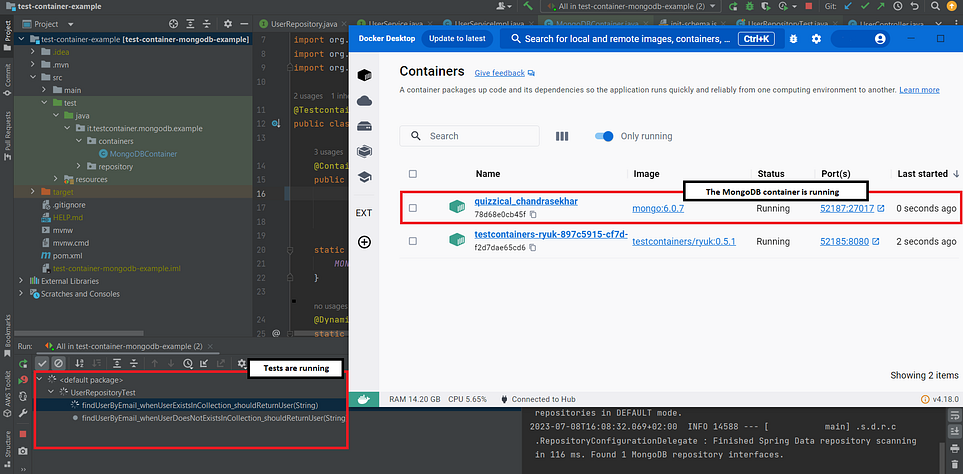Toggle show ignored tests button
This screenshot has height=474, width=963.
tap(58, 363)
